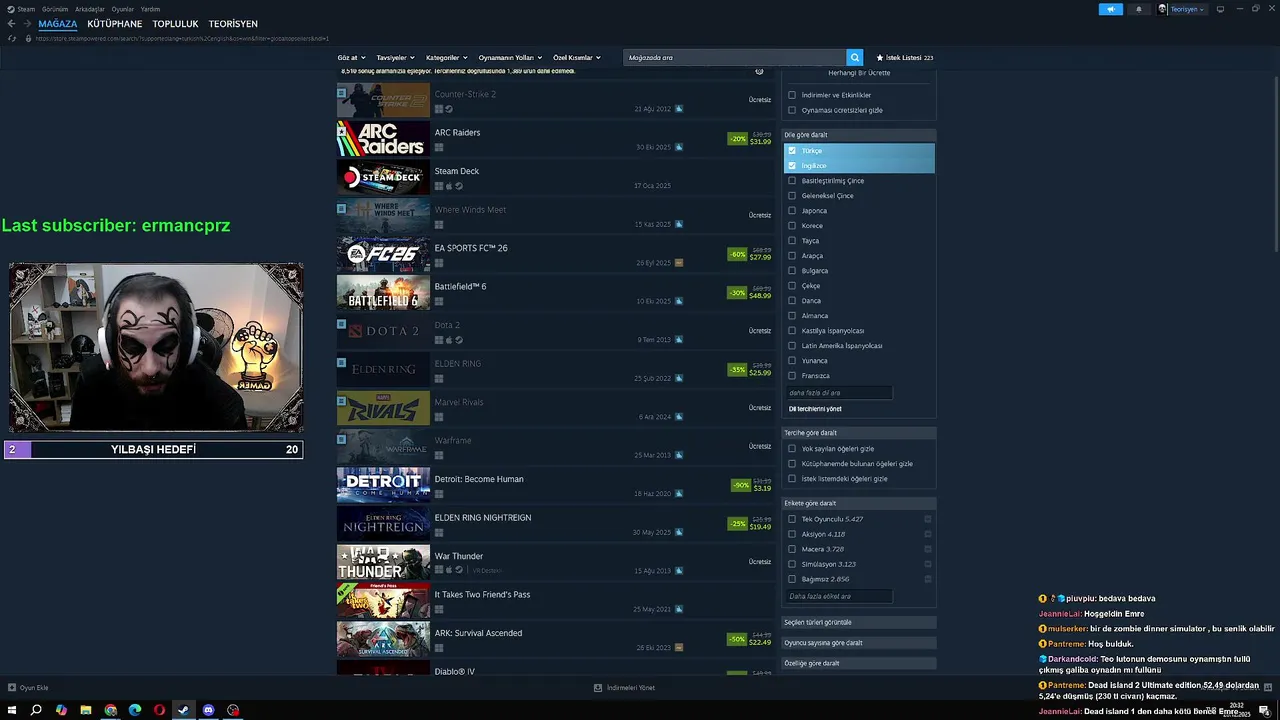Image resolution: width=1280 pixels, height=720 pixels.
Task: Open the ELDEN RING NIGHTREIGN result
Action: pyautogui.click(x=555, y=524)
